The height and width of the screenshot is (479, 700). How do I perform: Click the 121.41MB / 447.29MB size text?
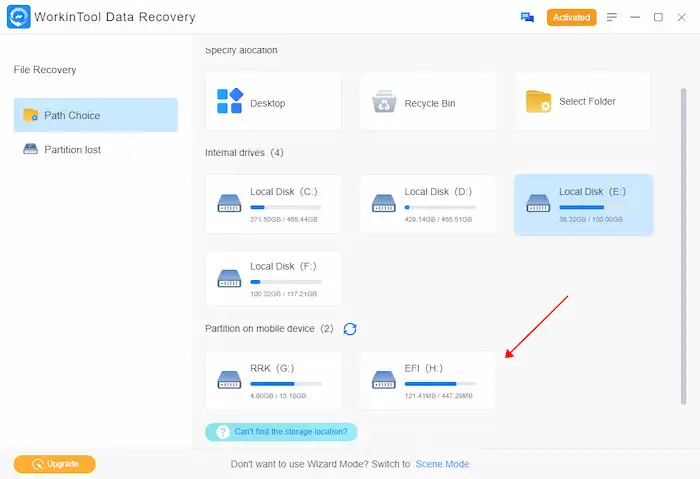coord(438,396)
